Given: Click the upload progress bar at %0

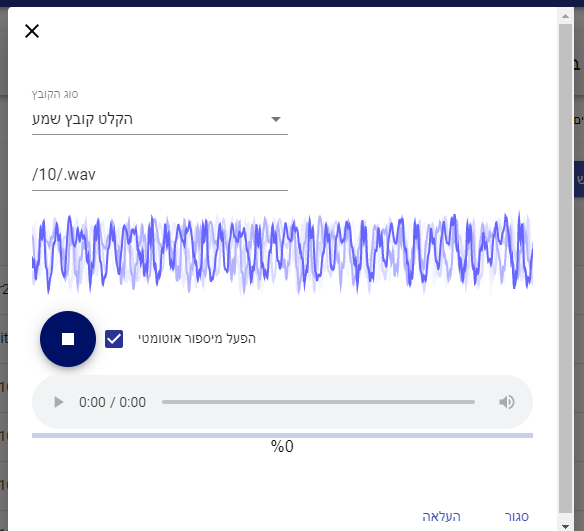Looking at the screenshot, I should (x=282, y=435).
